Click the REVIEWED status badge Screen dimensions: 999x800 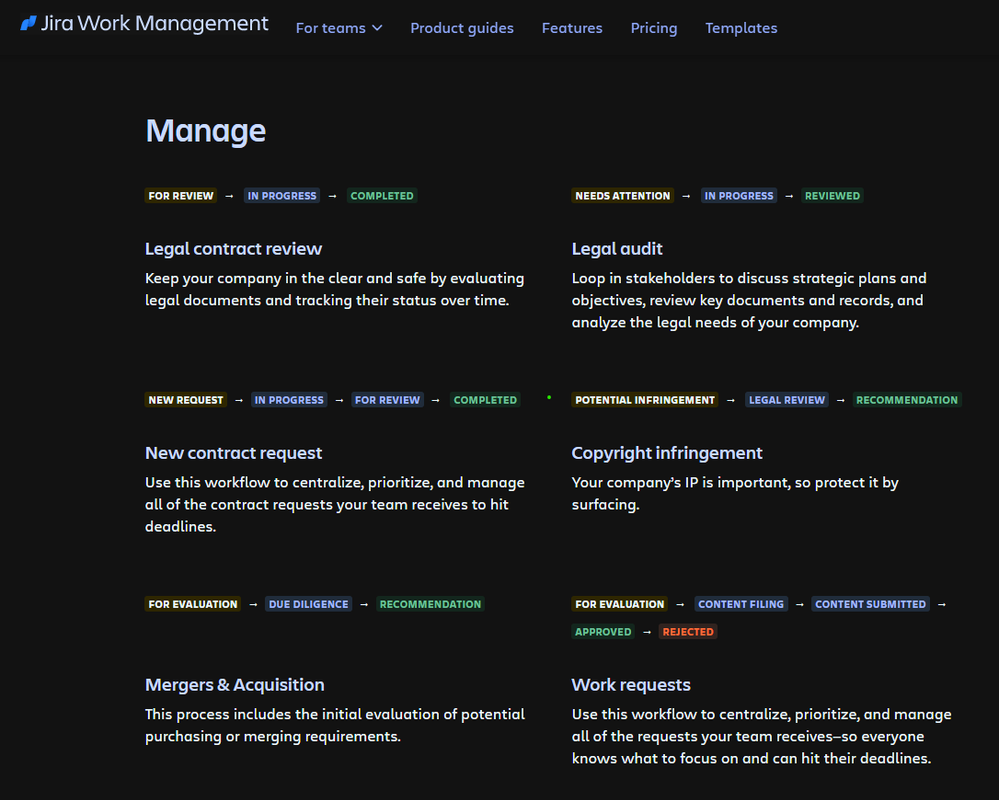click(832, 196)
